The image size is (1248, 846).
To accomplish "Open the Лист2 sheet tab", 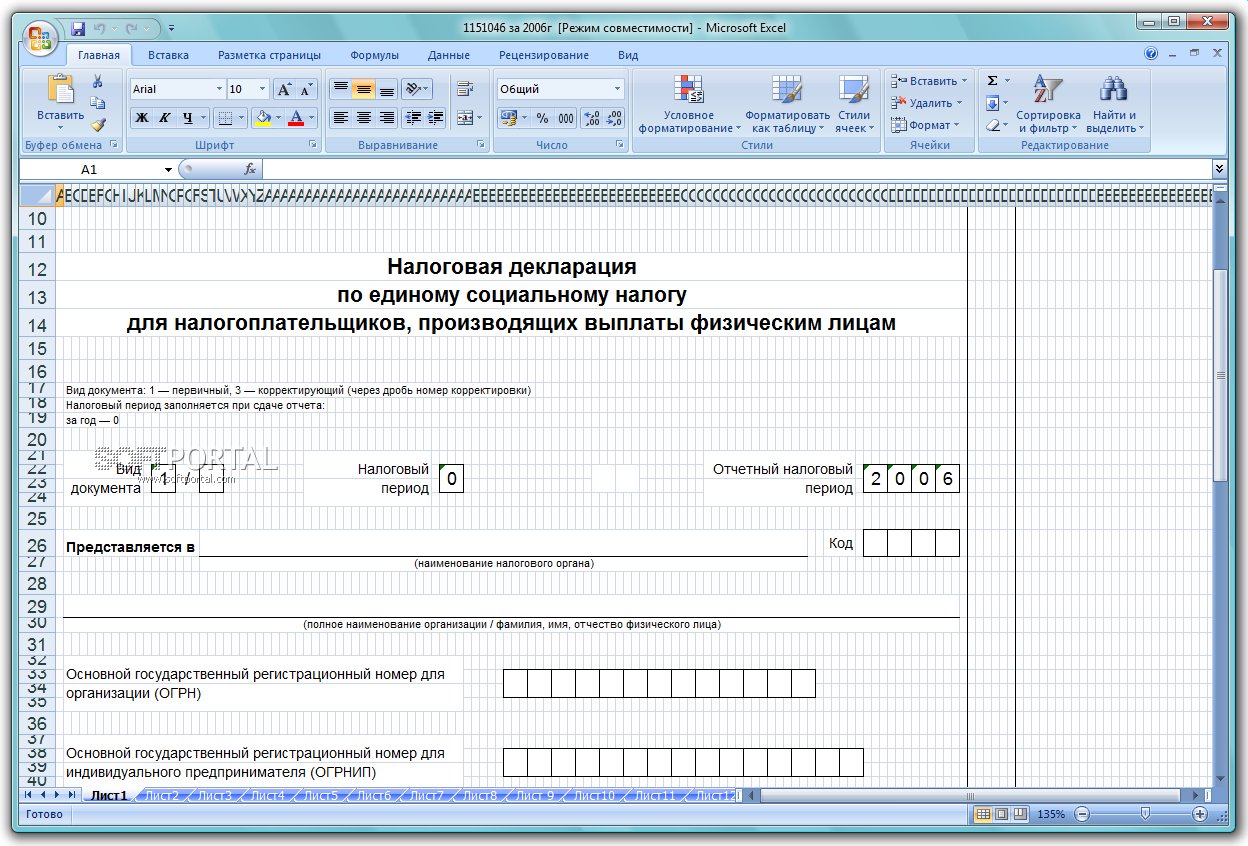I will (x=162, y=796).
